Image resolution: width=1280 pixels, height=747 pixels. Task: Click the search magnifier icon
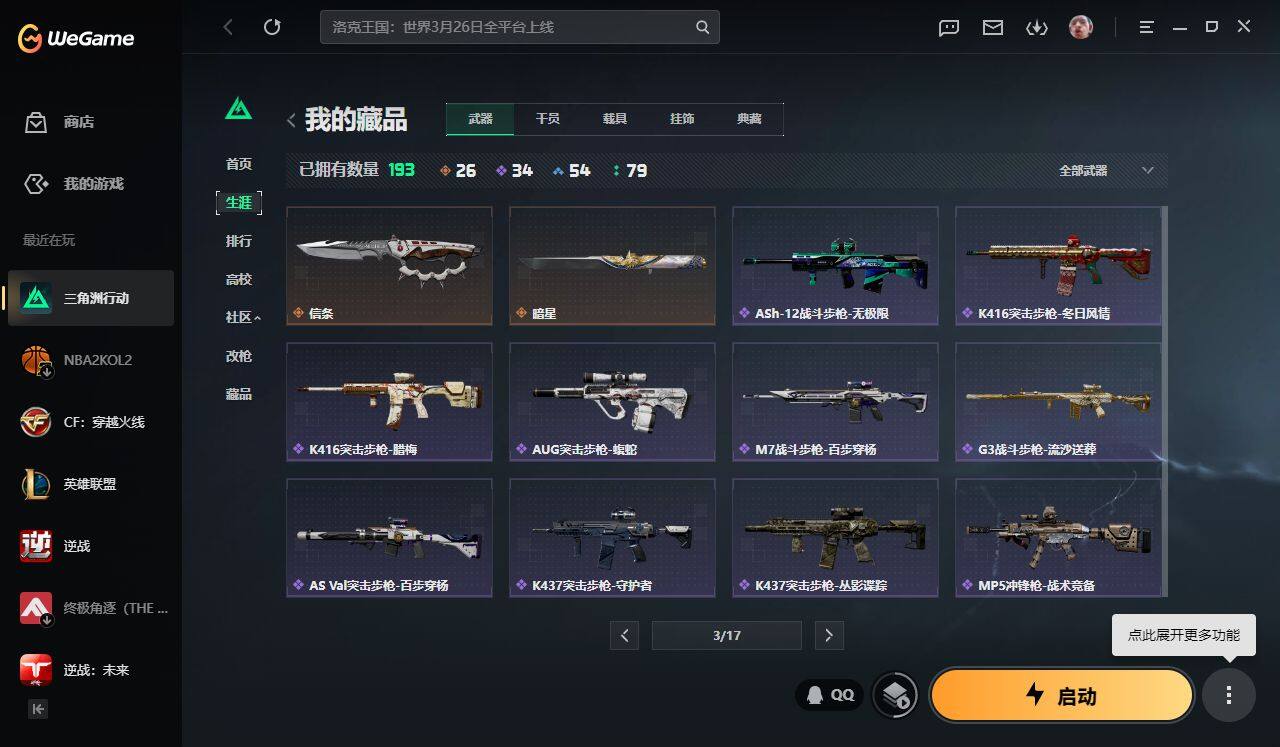pyautogui.click(x=703, y=27)
